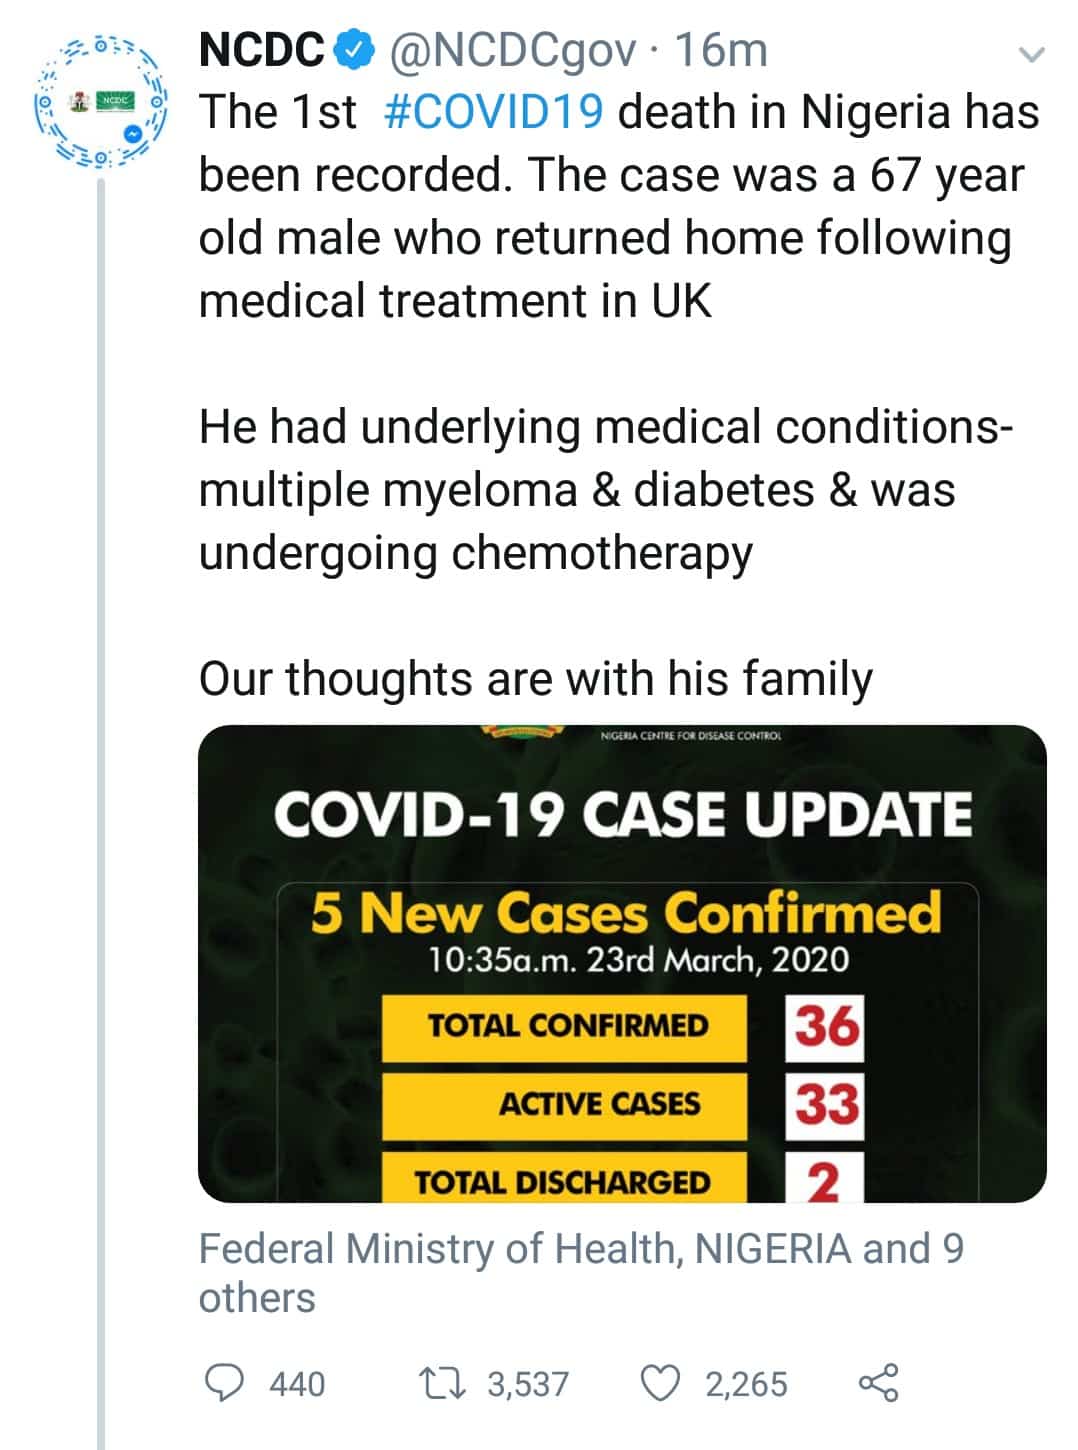1078x1450 pixels.
Task: Tap the '5 New Cases Confirmed' heading
Action: pos(626,912)
